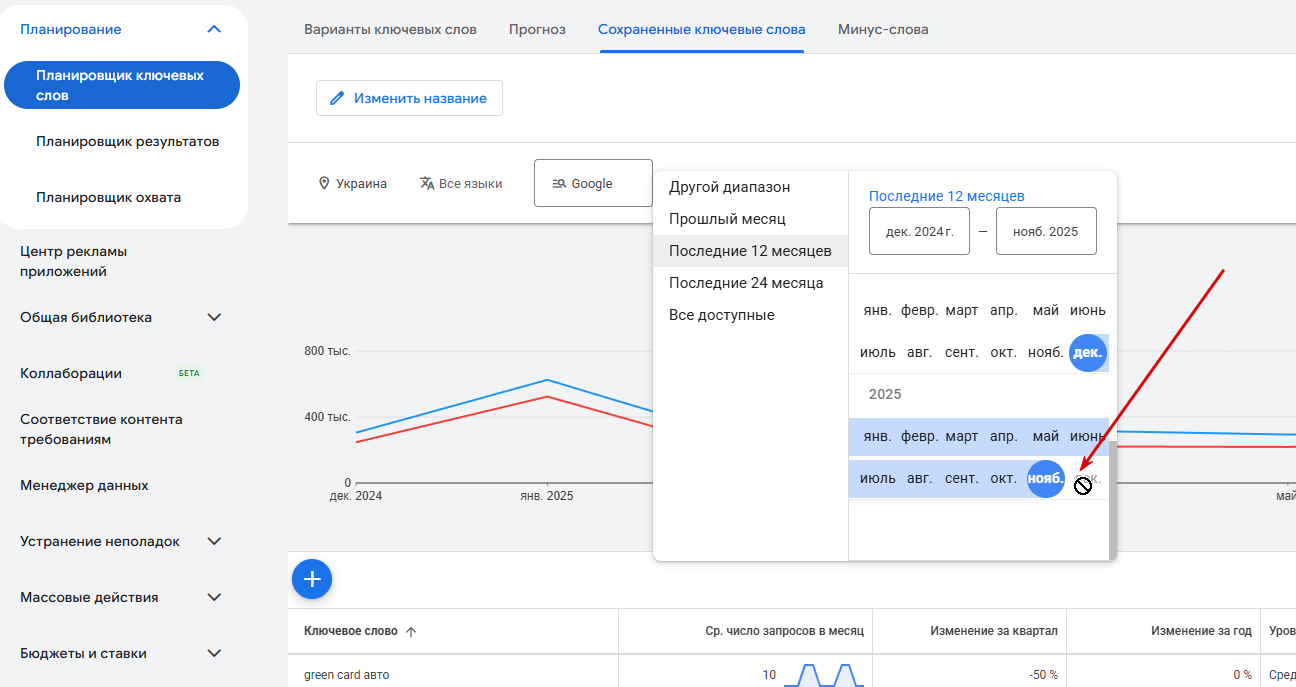Pick февр. in the 2025 calendar row
The image size is (1296, 687).
[x=920, y=437]
